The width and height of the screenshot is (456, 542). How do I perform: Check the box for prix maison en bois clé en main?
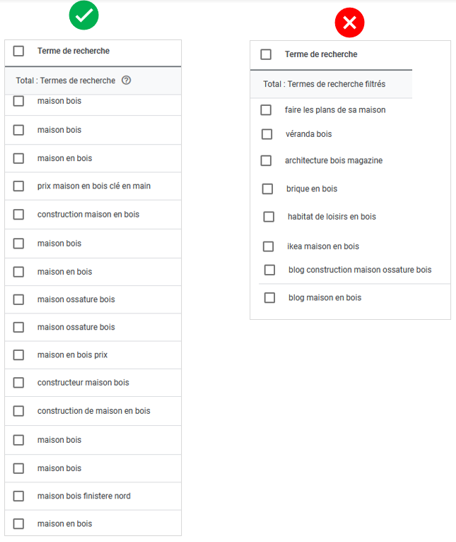click(19, 186)
